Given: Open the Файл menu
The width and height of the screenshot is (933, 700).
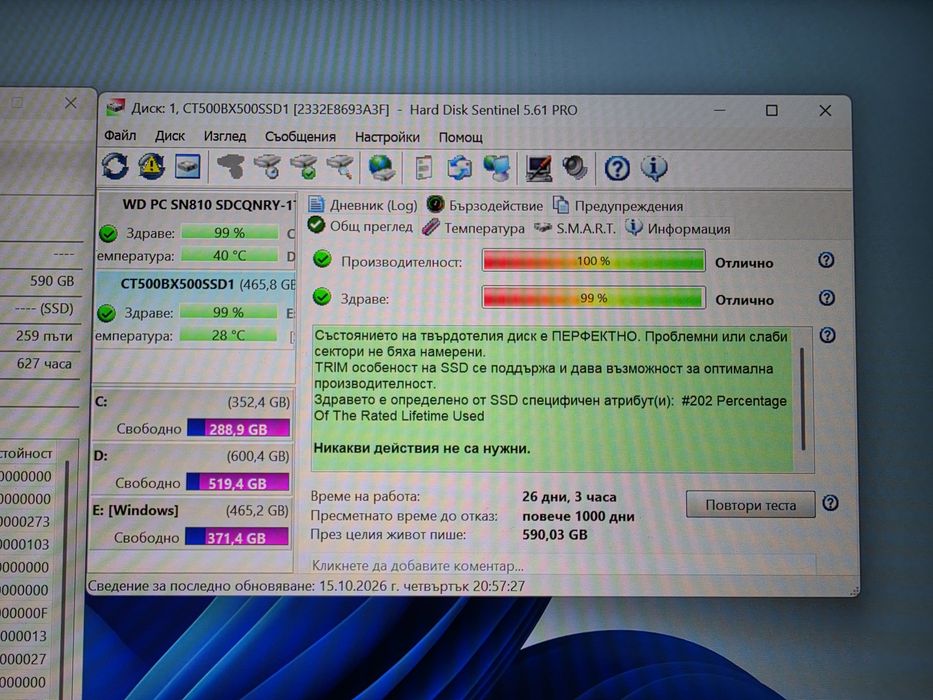Looking at the screenshot, I should pos(120,136).
